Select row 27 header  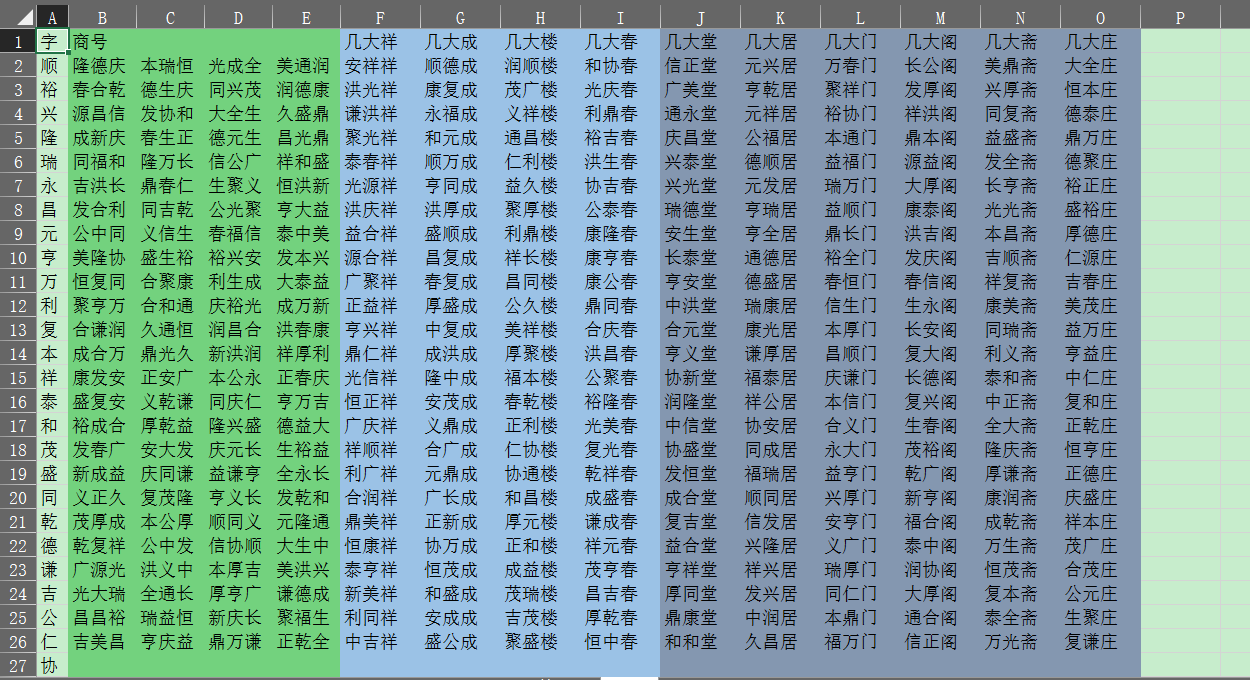pyautogui.click(x=18, y=666)
